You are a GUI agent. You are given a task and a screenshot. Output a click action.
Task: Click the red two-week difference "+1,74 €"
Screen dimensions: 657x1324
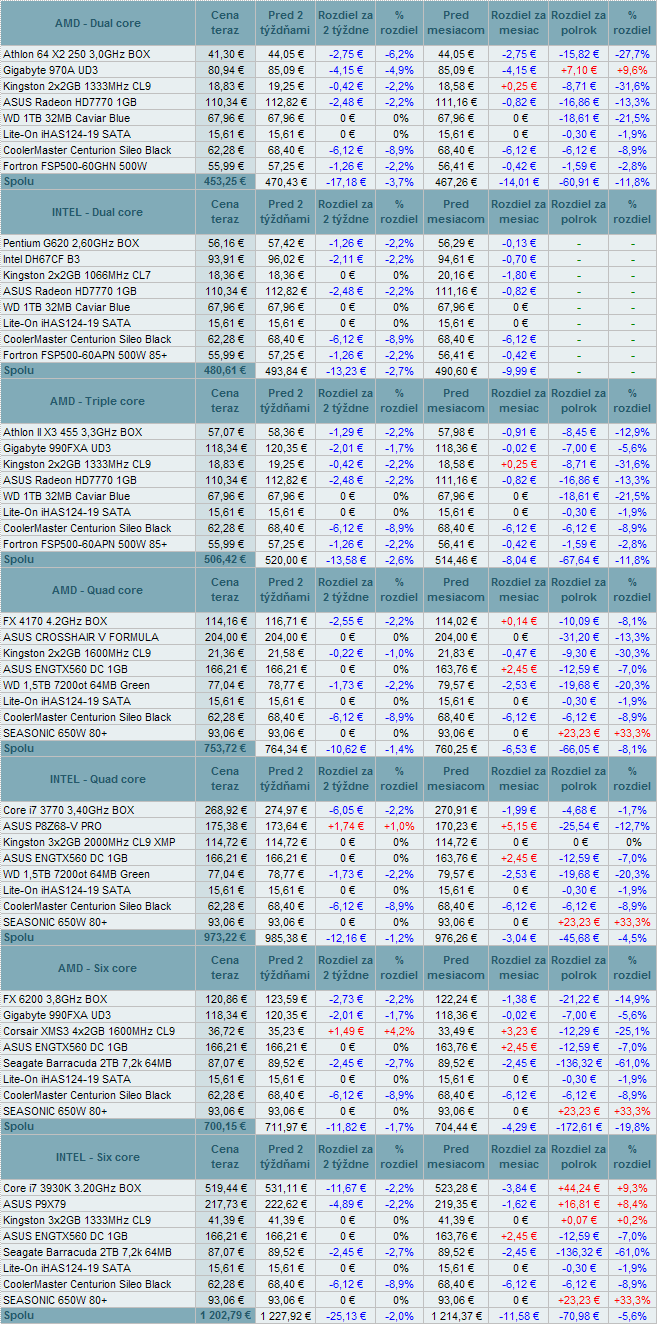(x=345, y=827)
